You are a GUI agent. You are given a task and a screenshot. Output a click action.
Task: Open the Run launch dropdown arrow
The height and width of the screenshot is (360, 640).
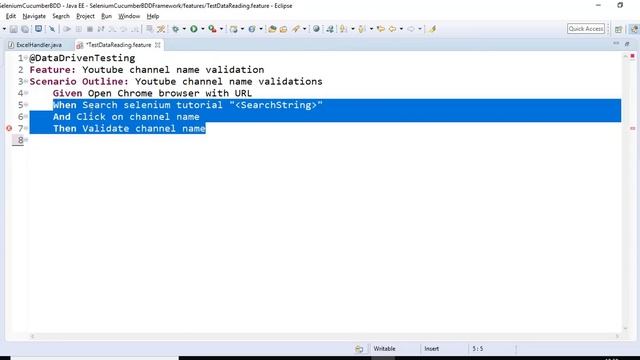click(x=202, y=29)
